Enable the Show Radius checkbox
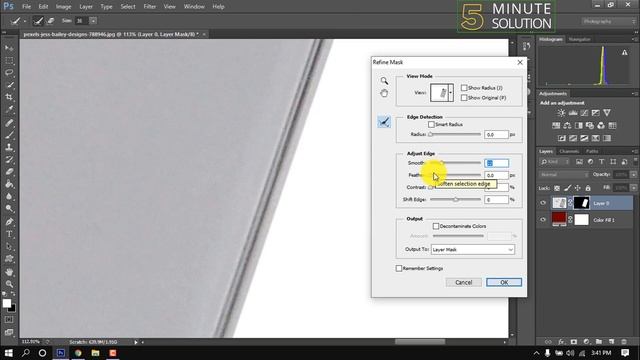Screen dimensions: 640x360 click(x=464, y=88)
